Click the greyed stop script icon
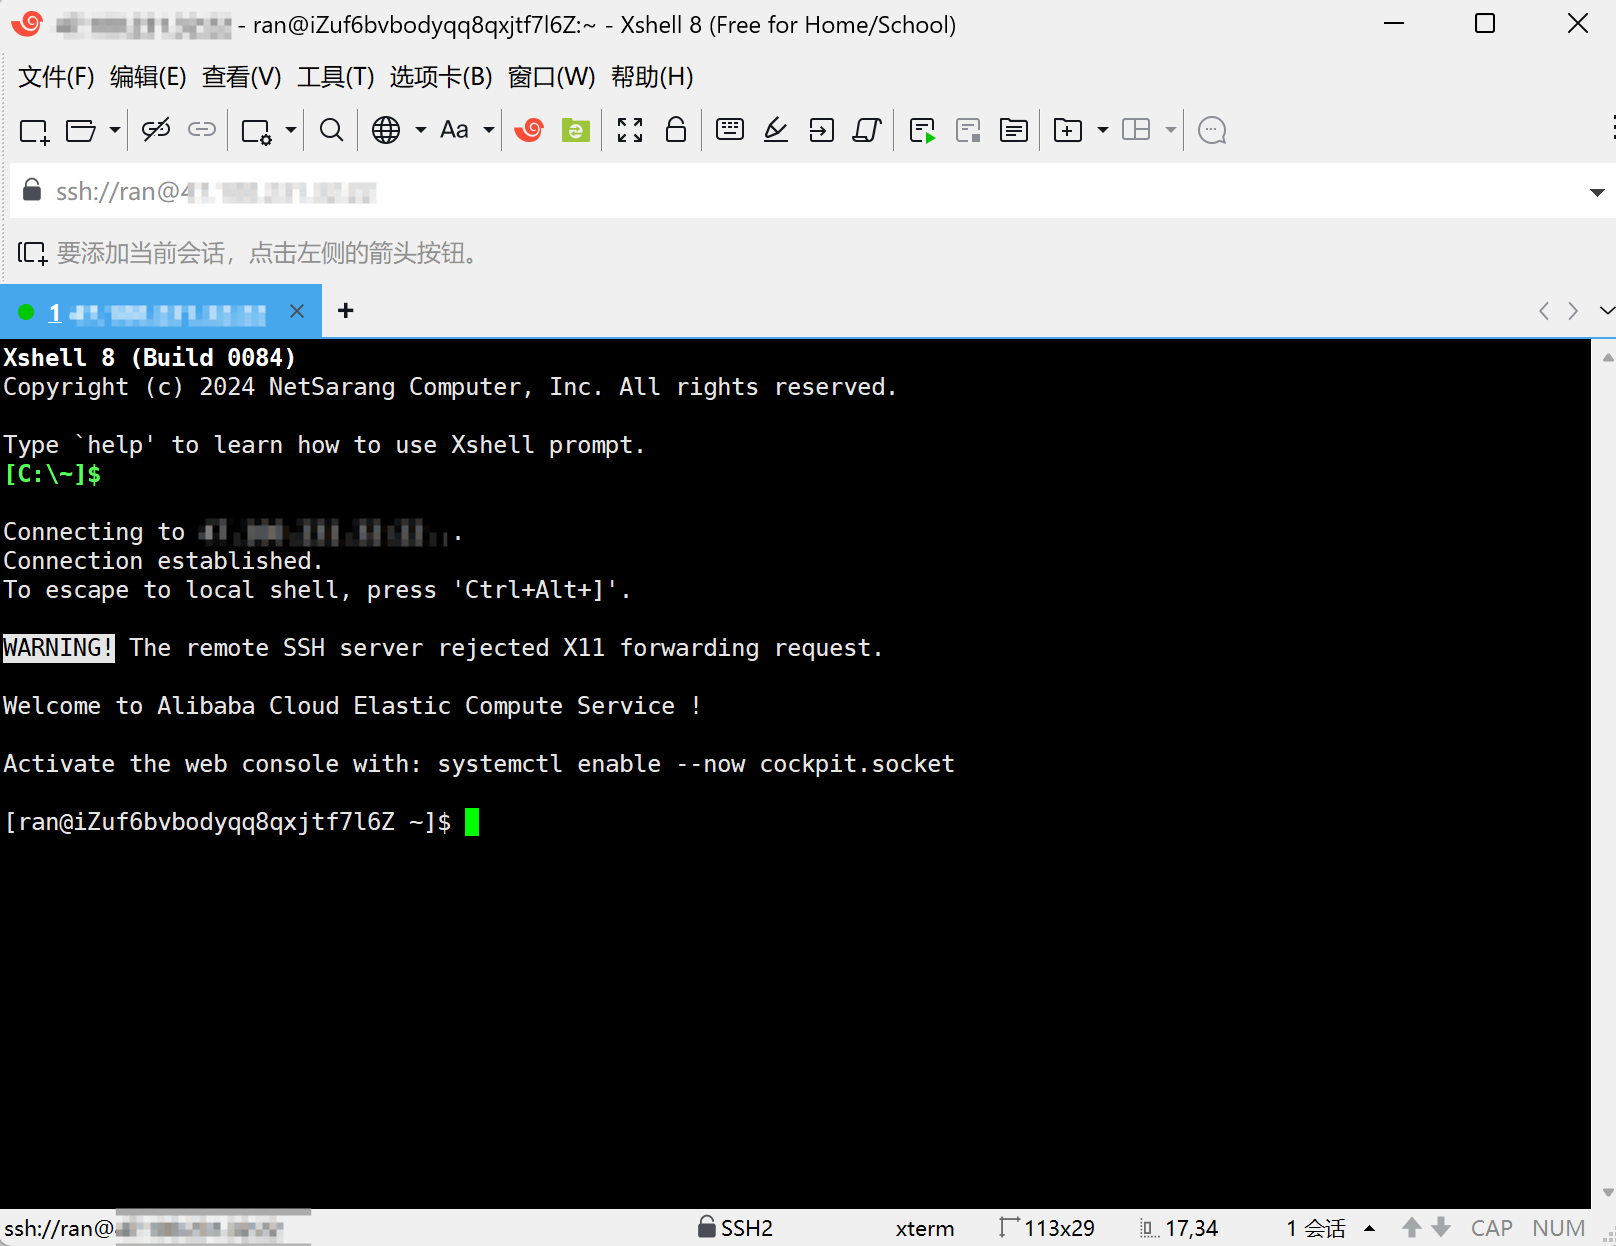The image size is (1616, 1246). tap(968, 130)
